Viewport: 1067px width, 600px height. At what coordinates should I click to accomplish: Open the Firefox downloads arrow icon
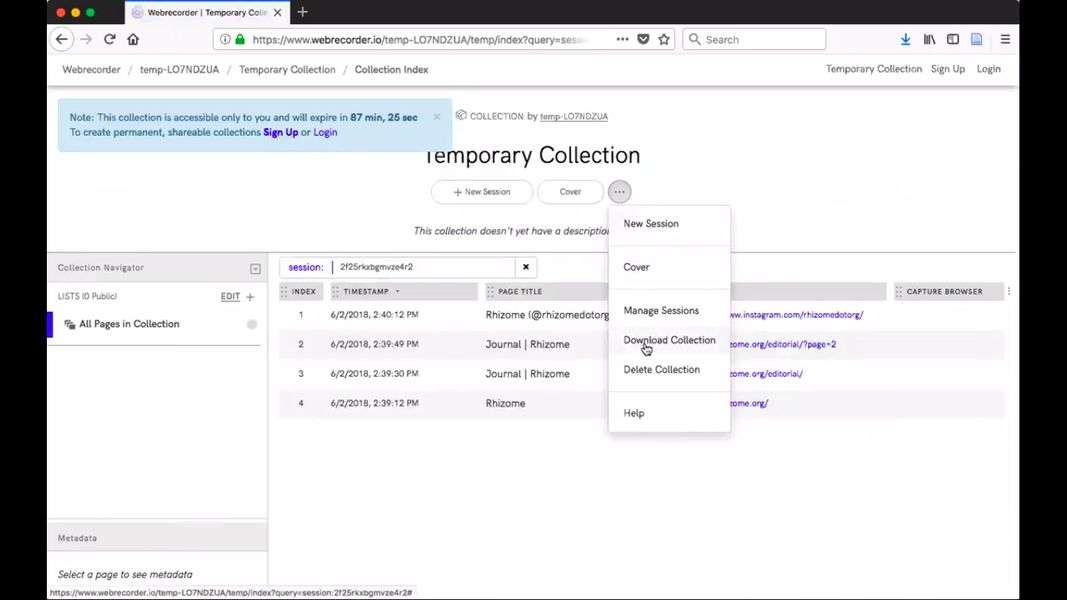pos(905,39)
